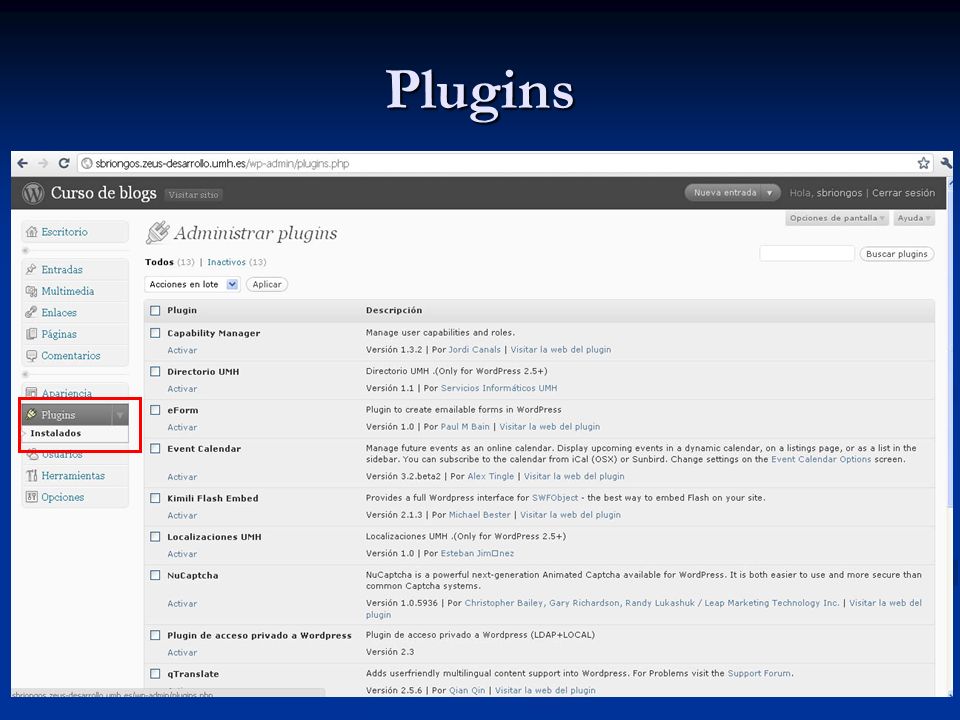Activate the eForm plugin

tap(182, 427)
